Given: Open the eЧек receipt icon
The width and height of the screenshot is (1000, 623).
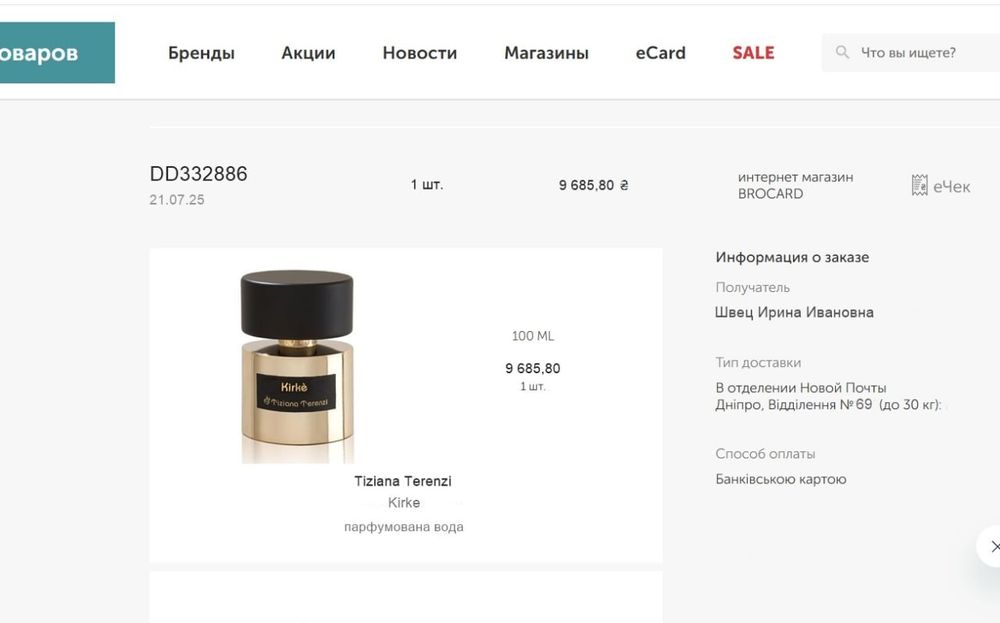Looking at the screenshot, I should coord(919,186).
